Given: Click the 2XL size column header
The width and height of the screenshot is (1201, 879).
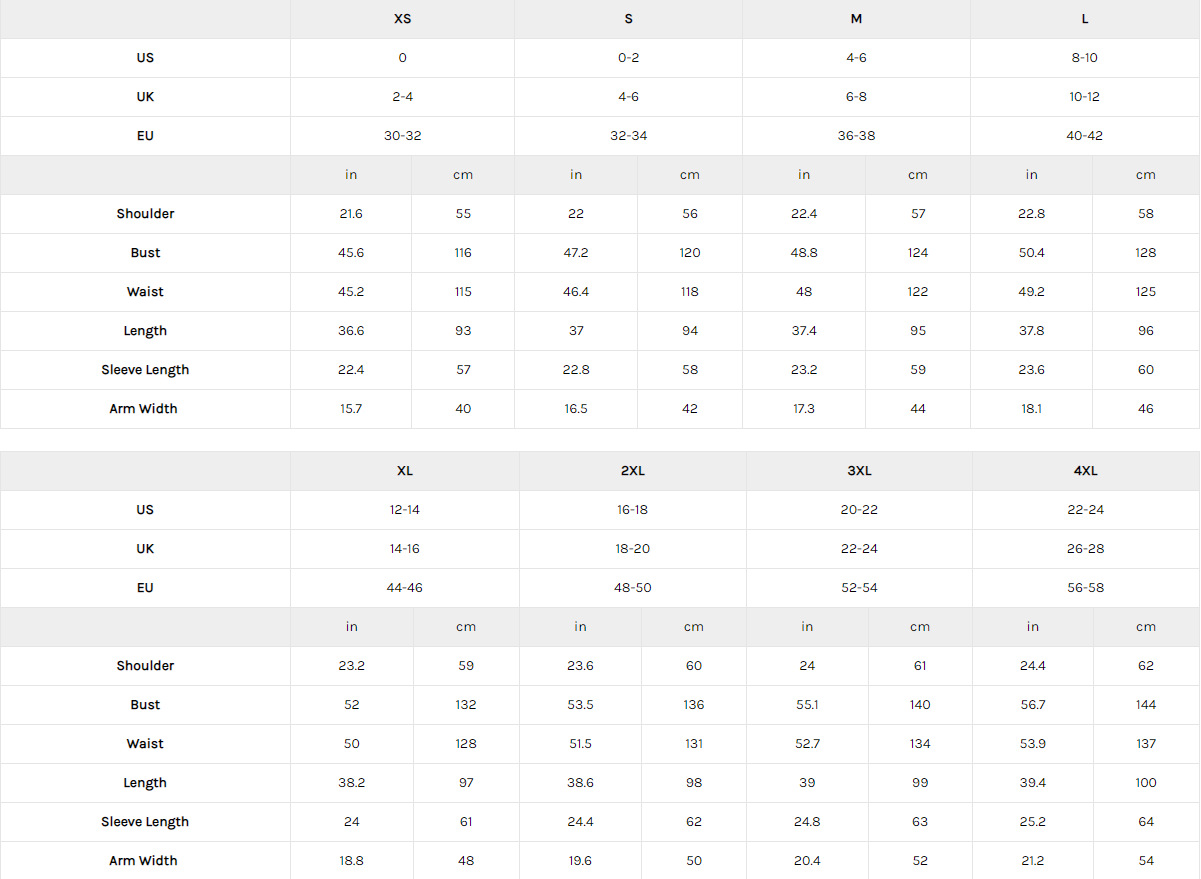Looking at the screenshot, I should (632, 471).
